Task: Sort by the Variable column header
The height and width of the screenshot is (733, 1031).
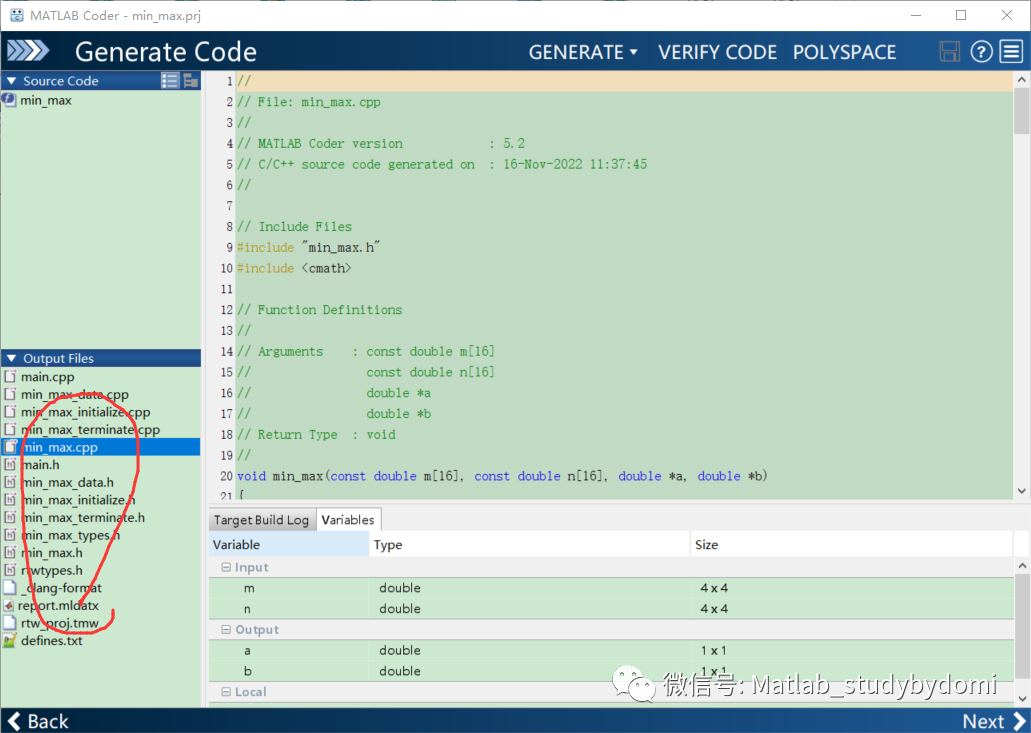Action: coord(289,544)
